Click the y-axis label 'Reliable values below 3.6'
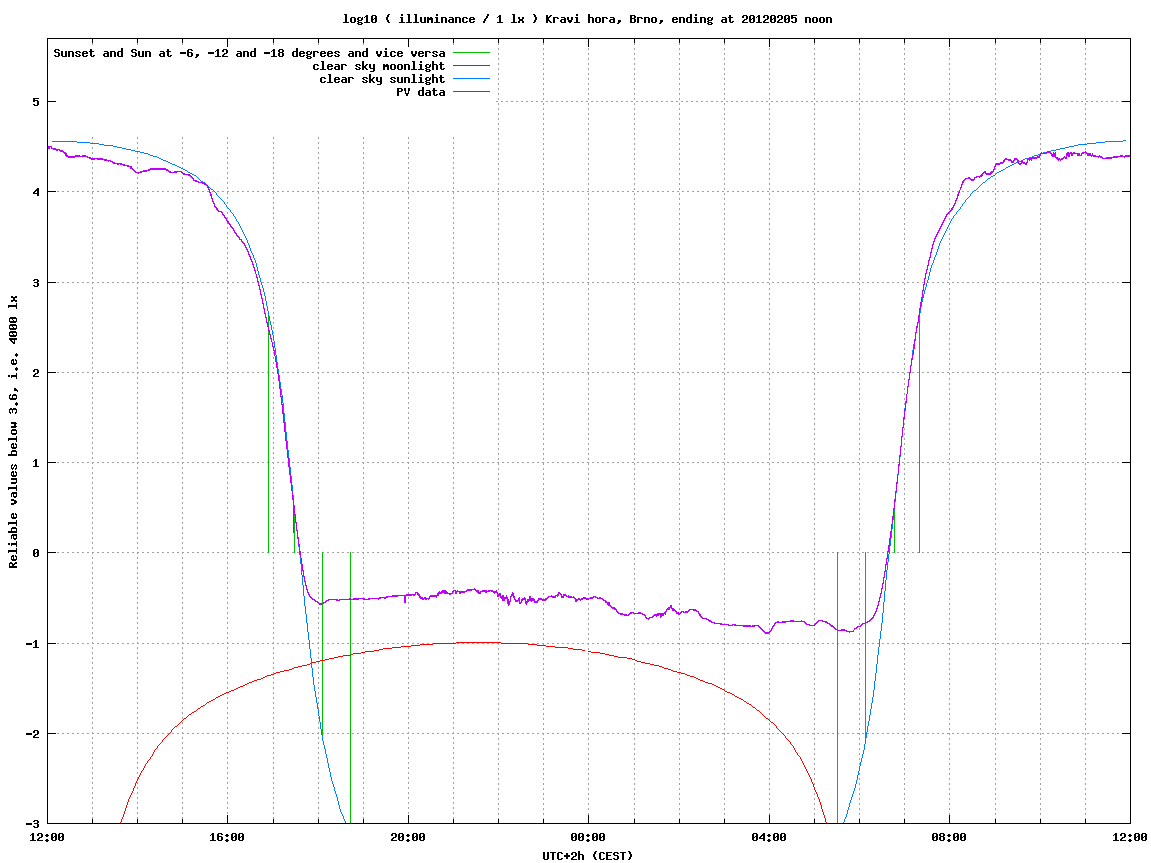 pyautogui.click(x=13, y=432)
